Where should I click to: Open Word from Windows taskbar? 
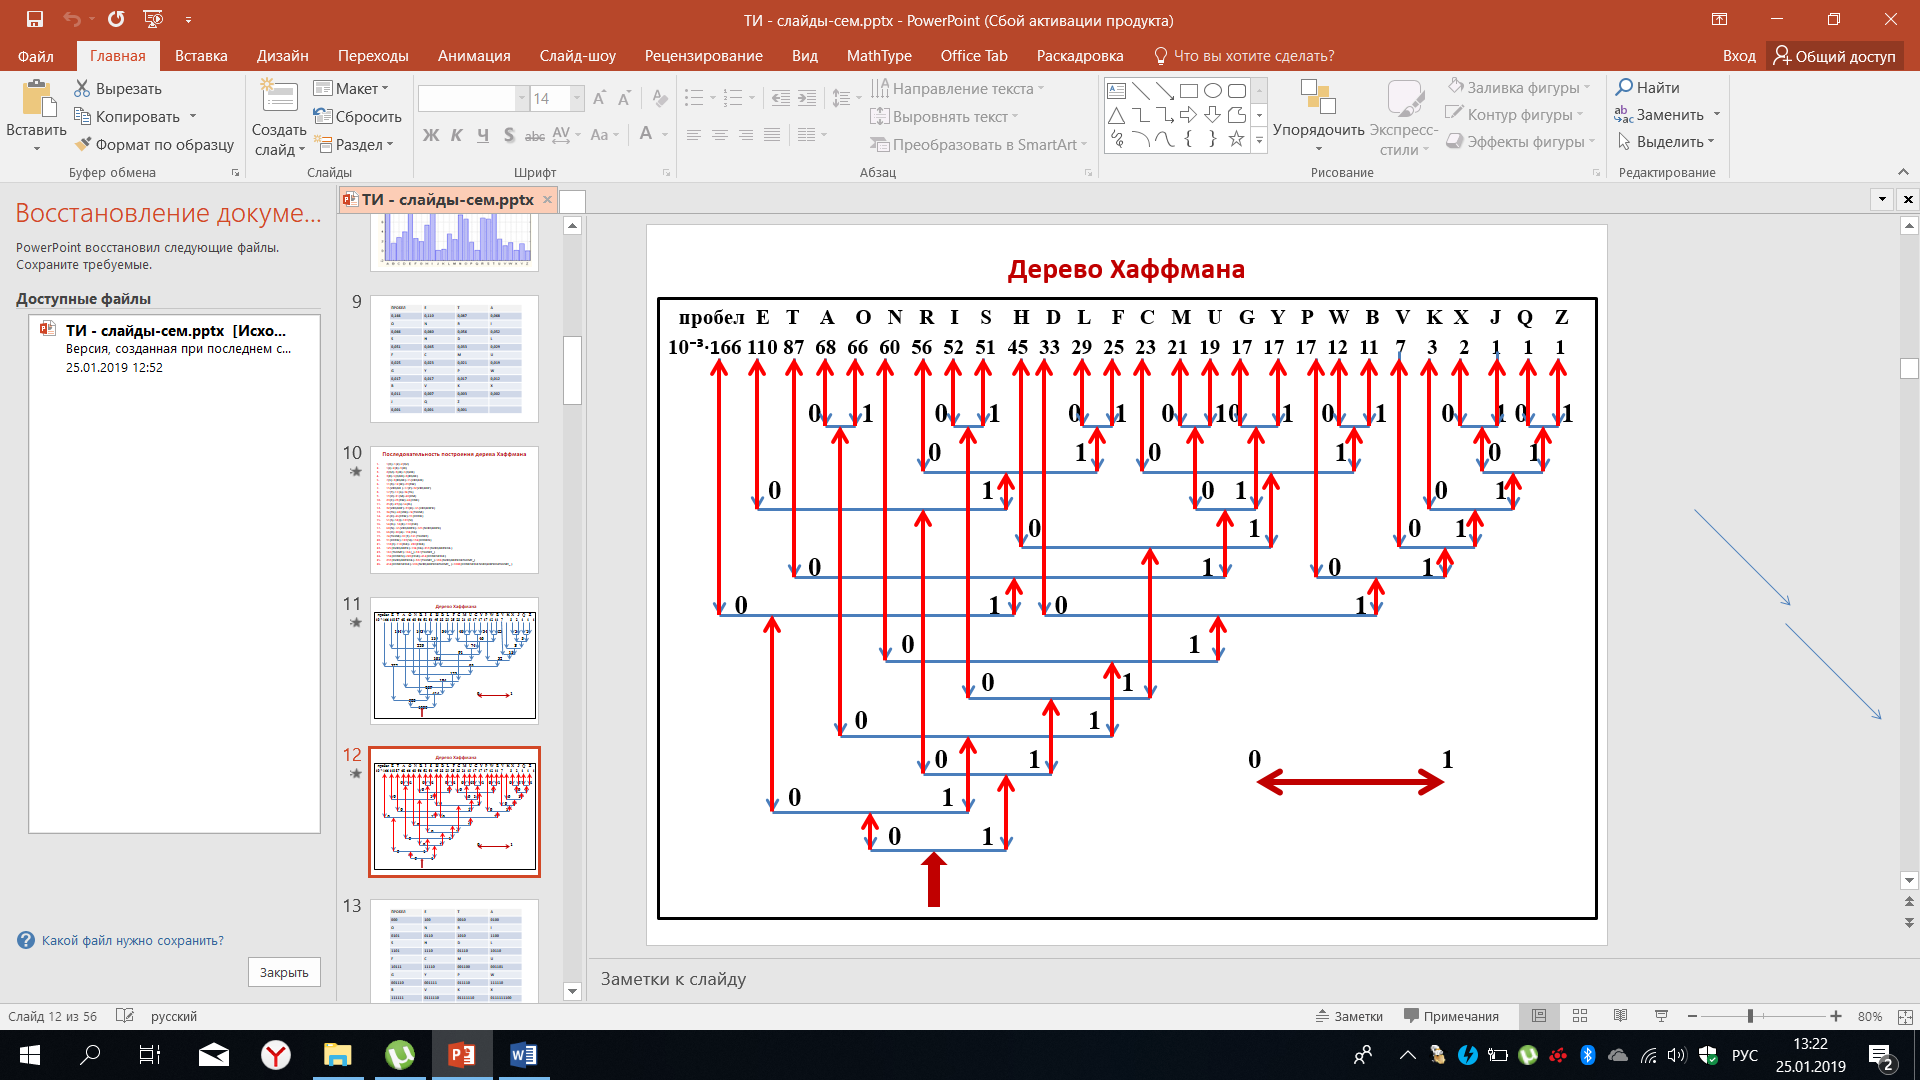(x=523, y=1055)
